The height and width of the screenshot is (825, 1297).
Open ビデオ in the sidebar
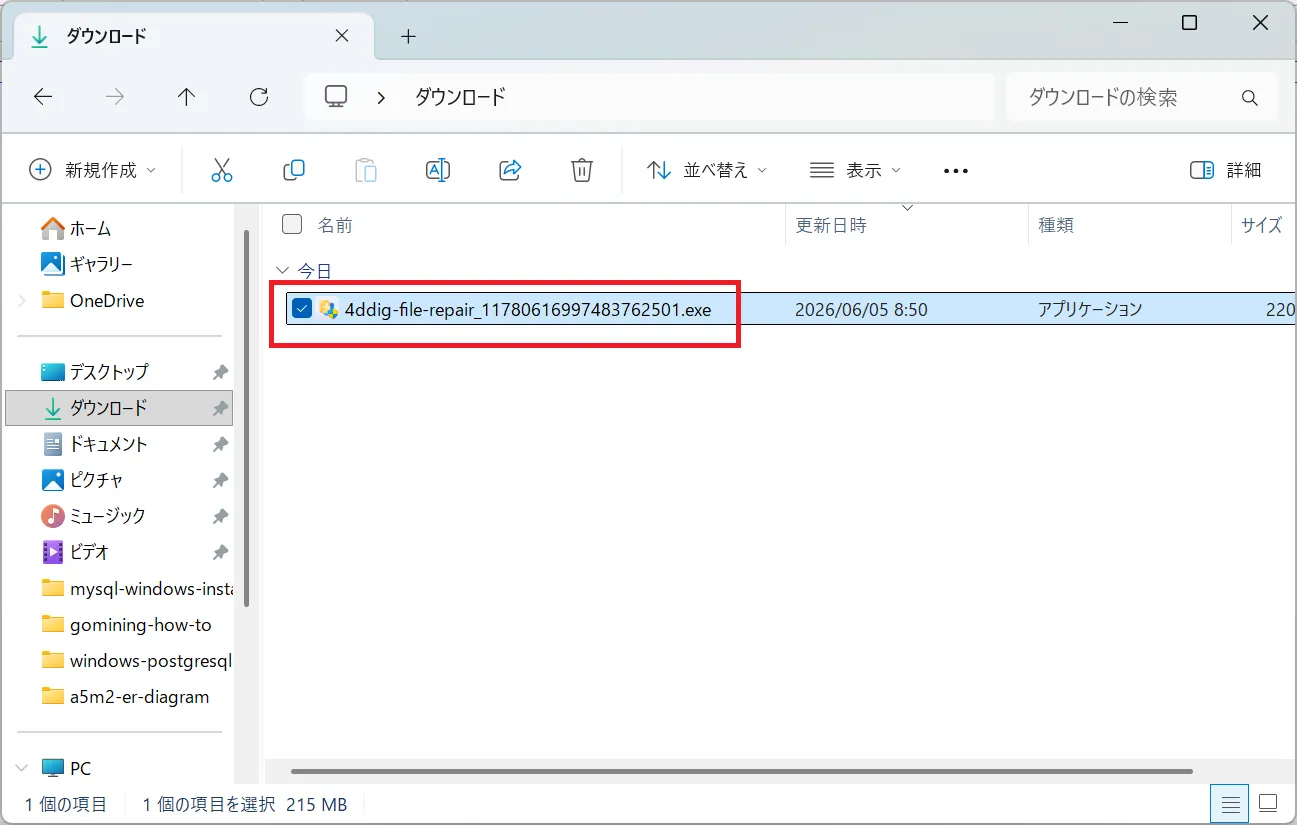pos(89,552)
